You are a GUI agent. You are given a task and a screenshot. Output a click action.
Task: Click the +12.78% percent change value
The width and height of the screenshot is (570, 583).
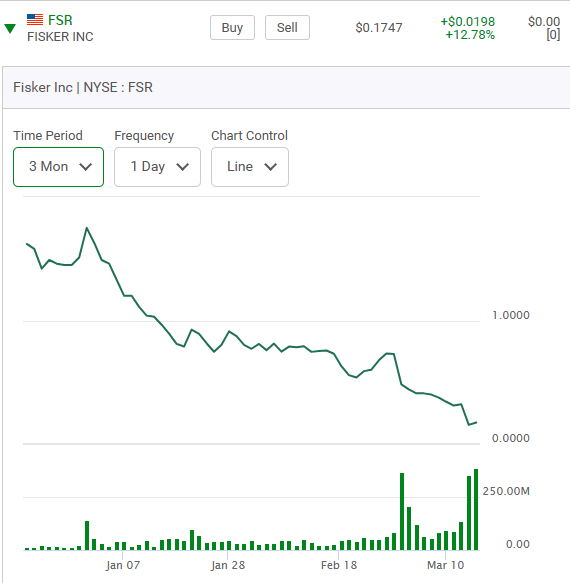click(x=470, y=35)
